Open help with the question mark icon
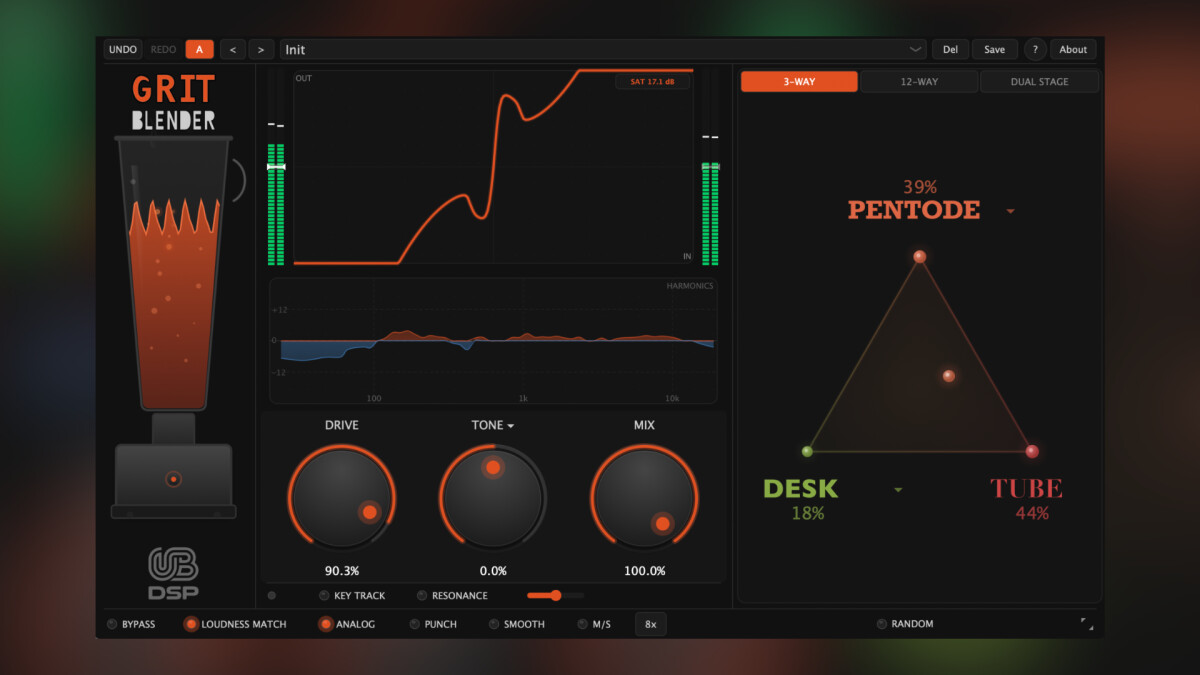 click(1035, 50)
